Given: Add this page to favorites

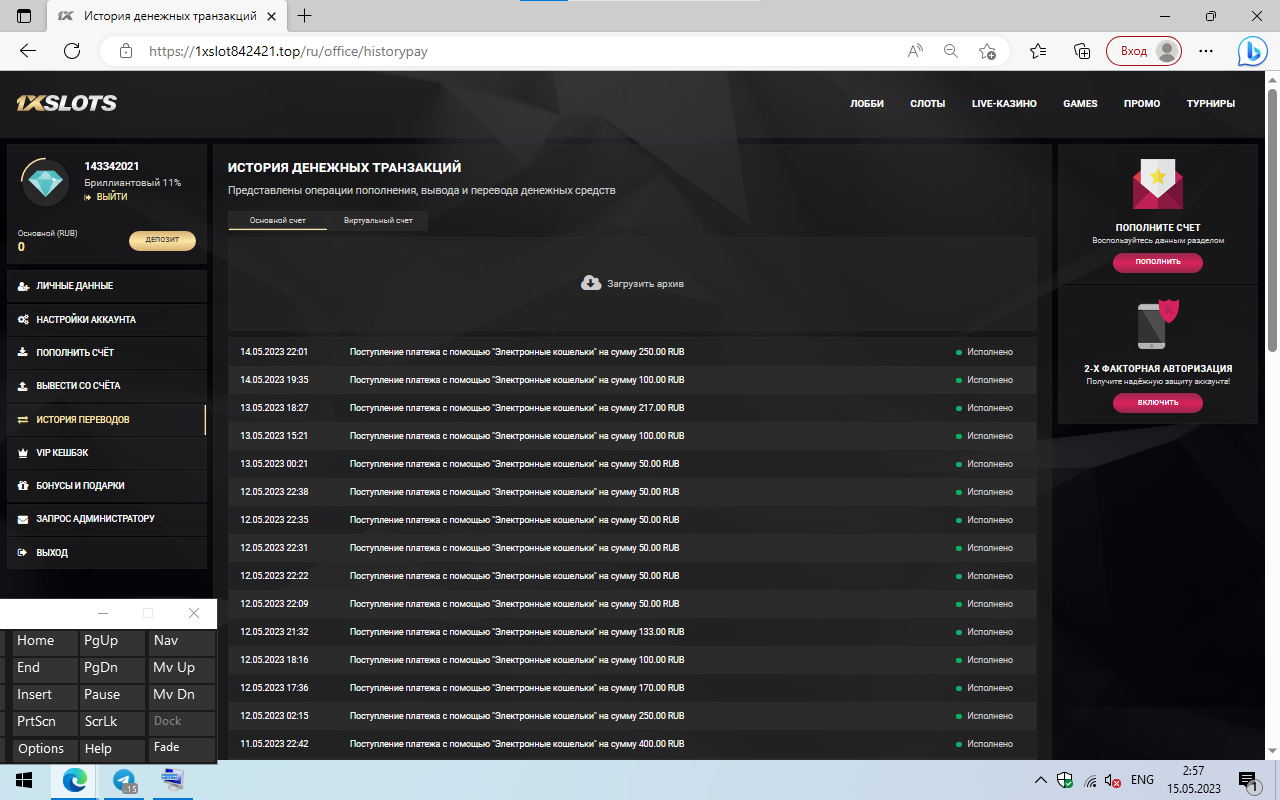Looking at the screenshot, I should 987,51.
